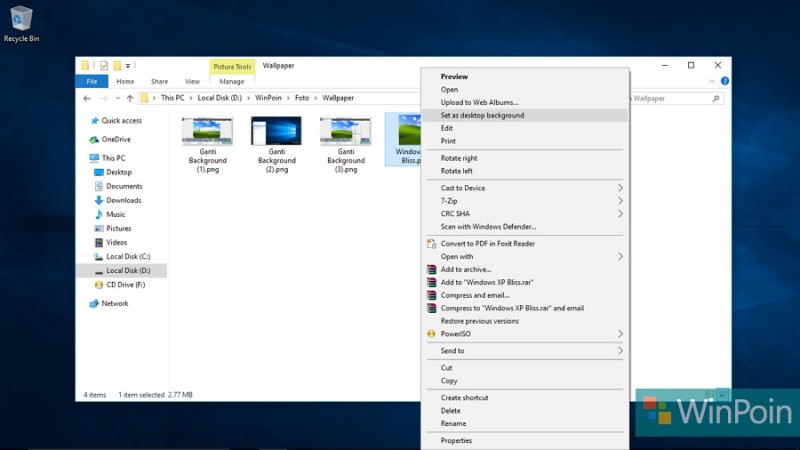The height and width of the screenshot is (450, 800).
Task: Click the search magnifier icon
Action: coord(716,98)
